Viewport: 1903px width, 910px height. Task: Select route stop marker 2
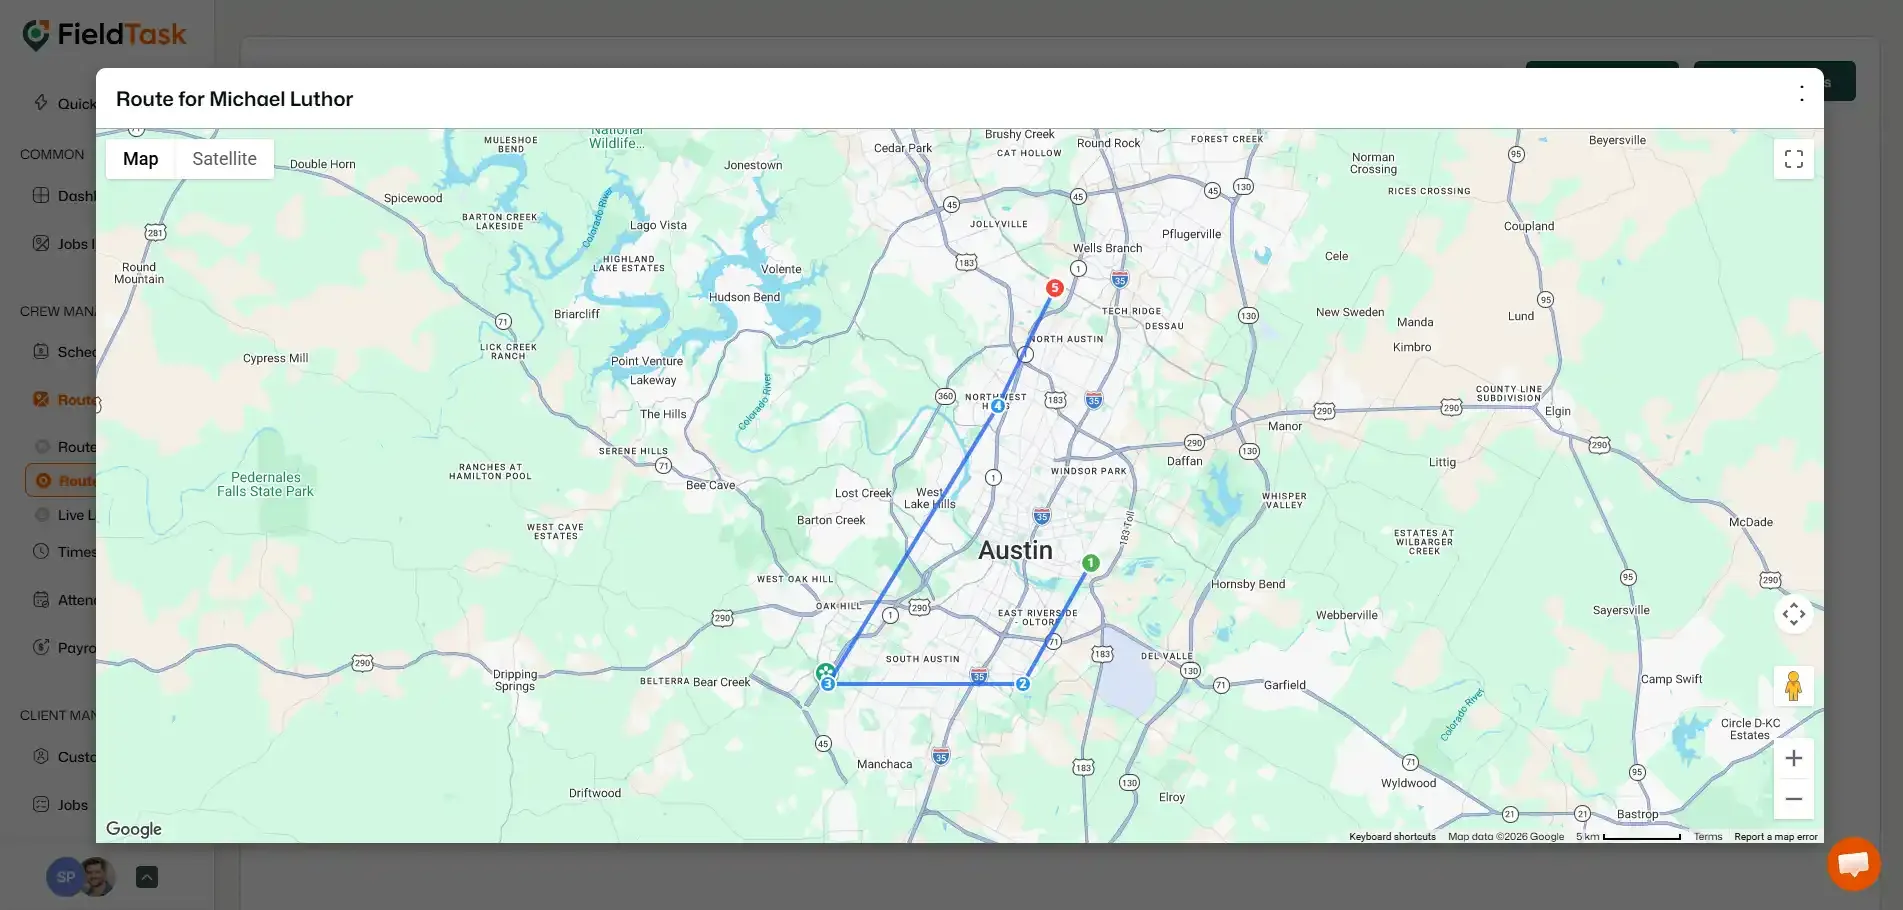(x=1022, y=684)
